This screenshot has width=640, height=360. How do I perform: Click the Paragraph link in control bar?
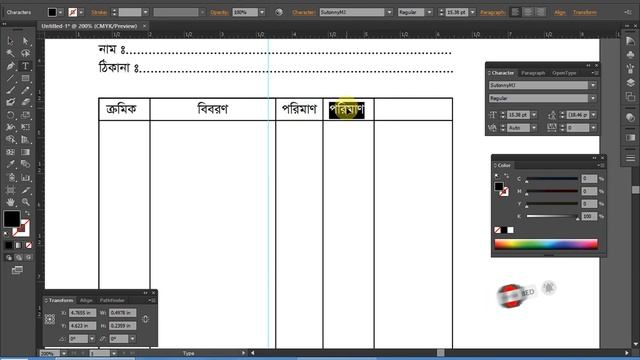pyautogui.click(x=492, y=12)
